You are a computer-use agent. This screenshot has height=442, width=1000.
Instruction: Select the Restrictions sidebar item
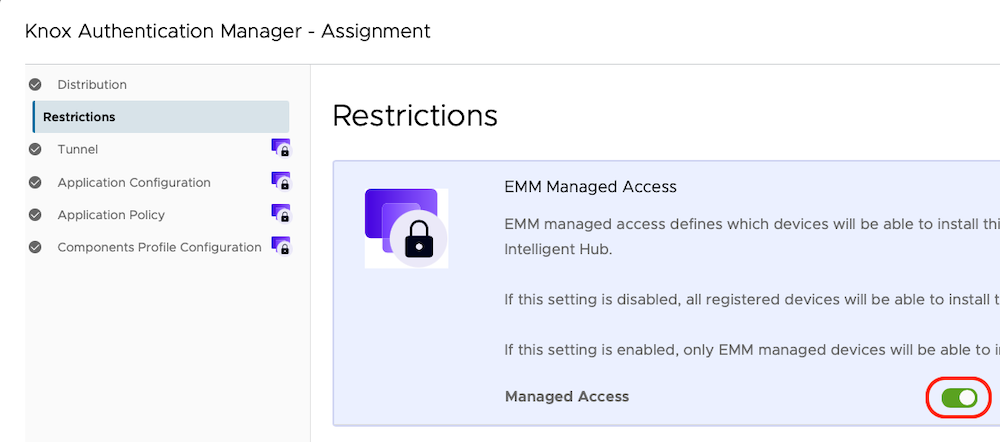pos(79,117)
